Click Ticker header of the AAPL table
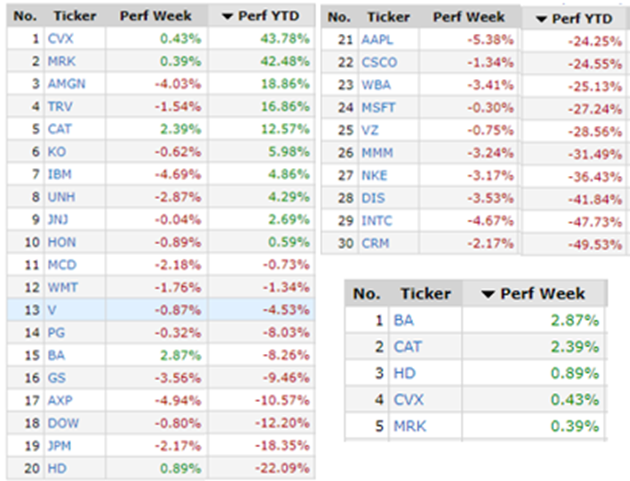The height and width of the screenshot is (481, 630). pyautogui.click(x=389, y=17)
